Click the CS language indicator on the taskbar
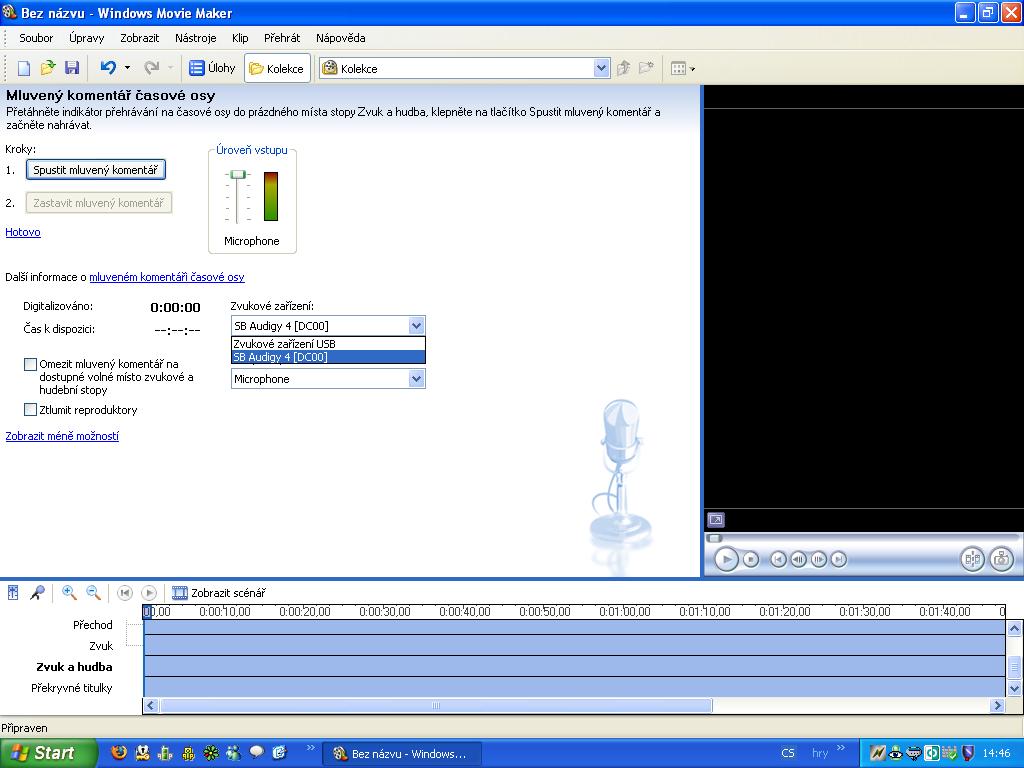 788,753
